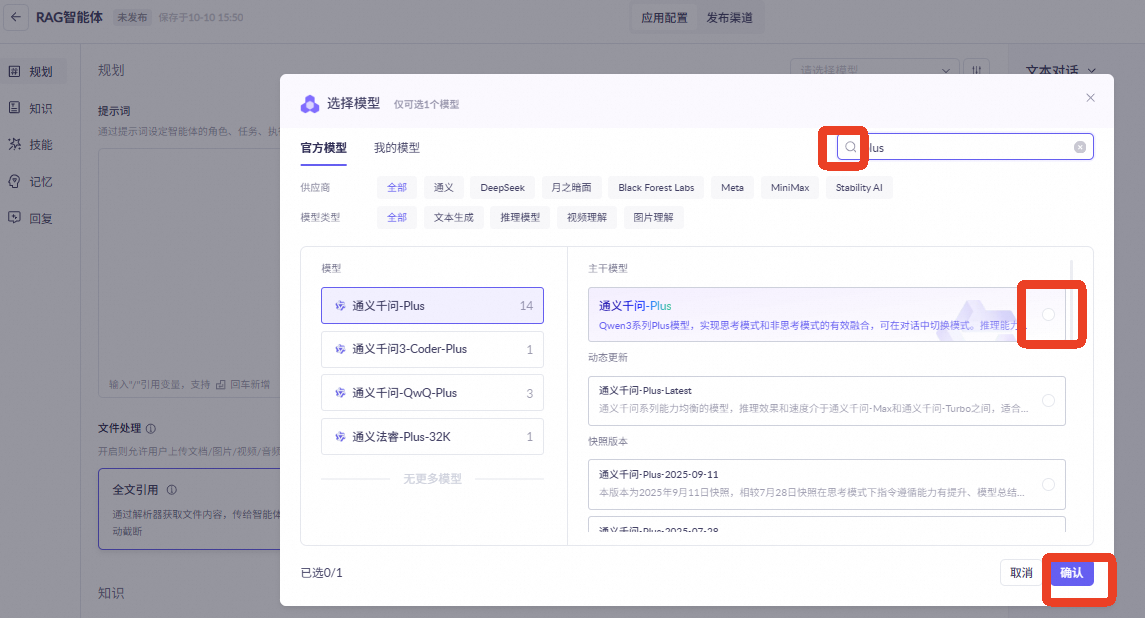Choose 通义千问3-Coder-Plus in model list
Viewport: 1145px width, 618px height.
[432, 350]
